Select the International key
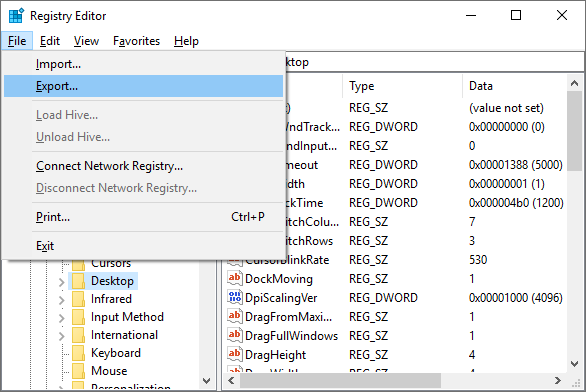The height and width of the screenshot is (392, 586). click(x=124, y=335)
